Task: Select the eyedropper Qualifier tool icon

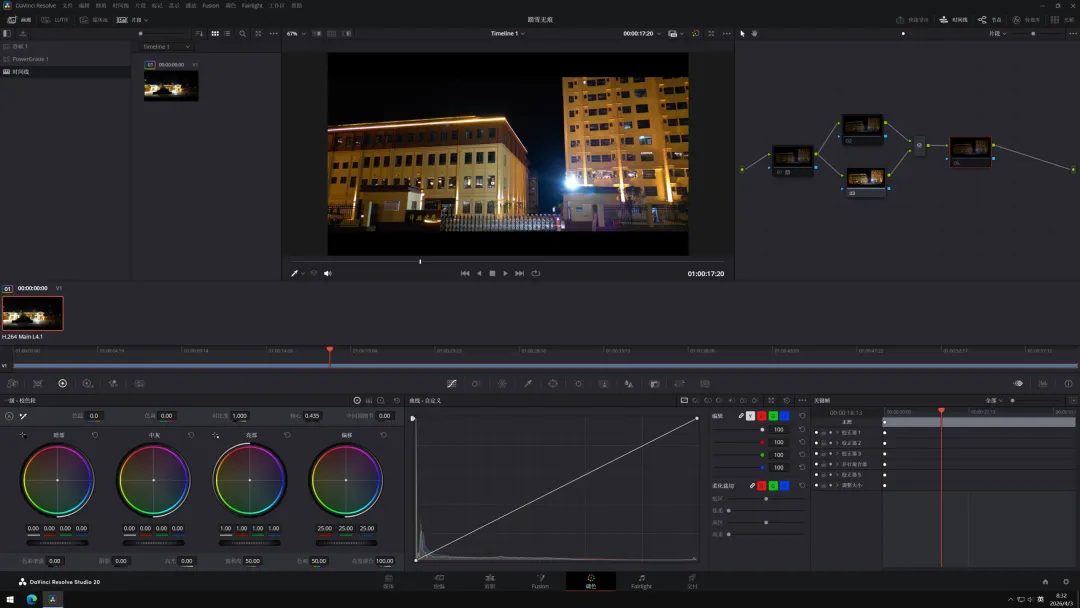Action: 528,383
